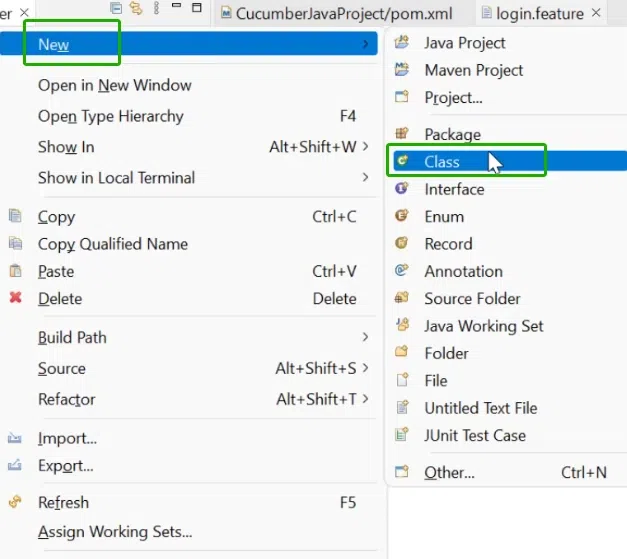Screen dimensions: 627x559
Task: Open the Refactor submenu arrow
Action: pyautogui.click(x=366, y=399)
